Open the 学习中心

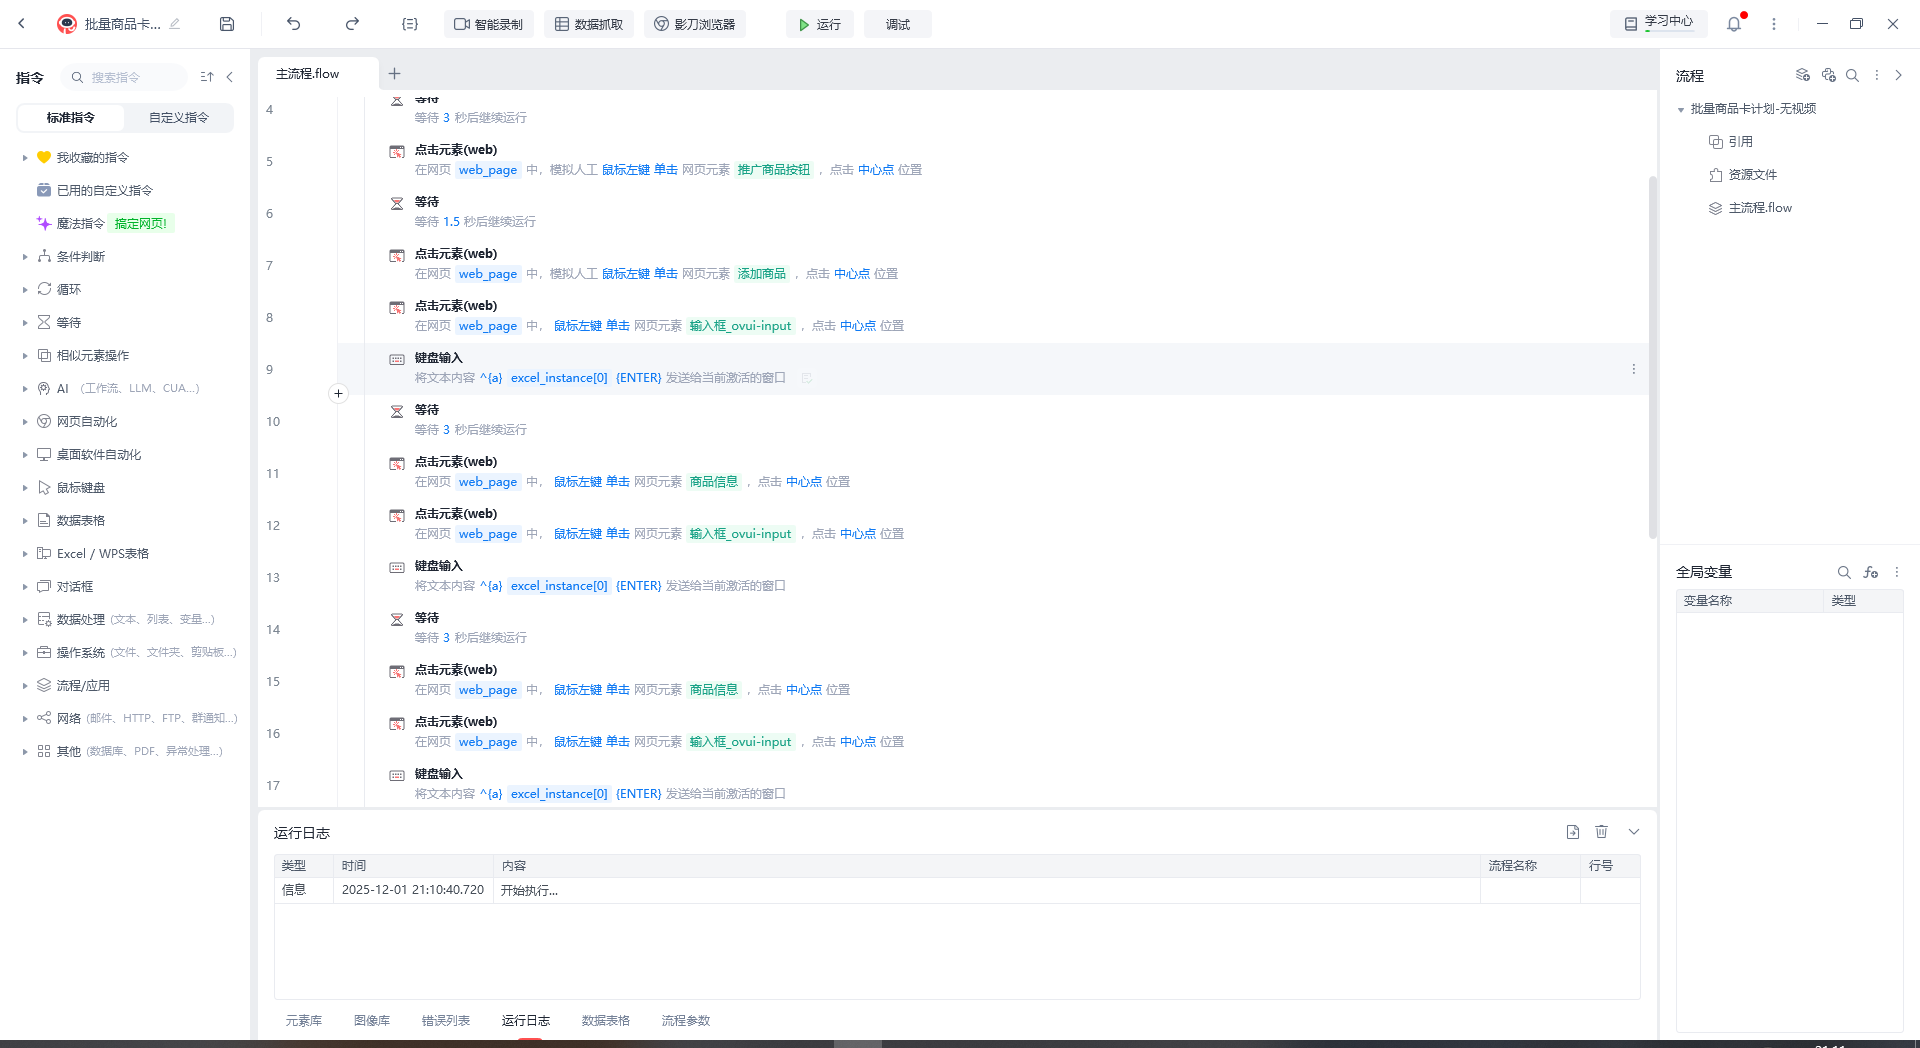(1660, 22)
